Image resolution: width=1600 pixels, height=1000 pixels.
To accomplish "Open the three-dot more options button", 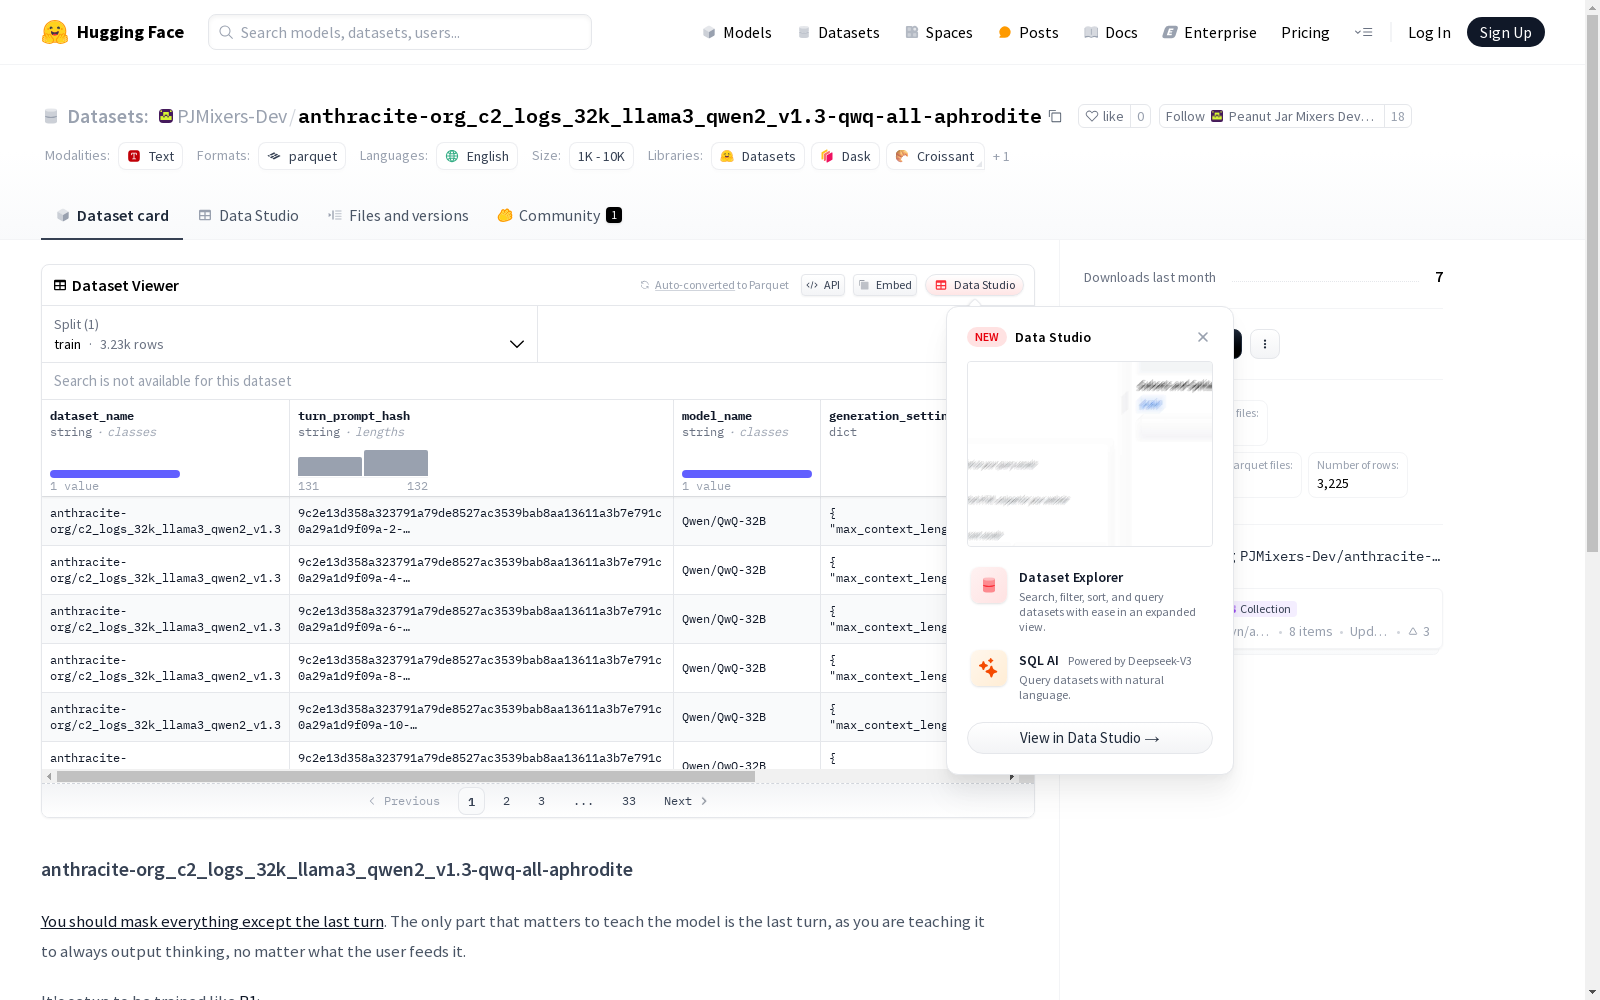I will point(1265,344).
